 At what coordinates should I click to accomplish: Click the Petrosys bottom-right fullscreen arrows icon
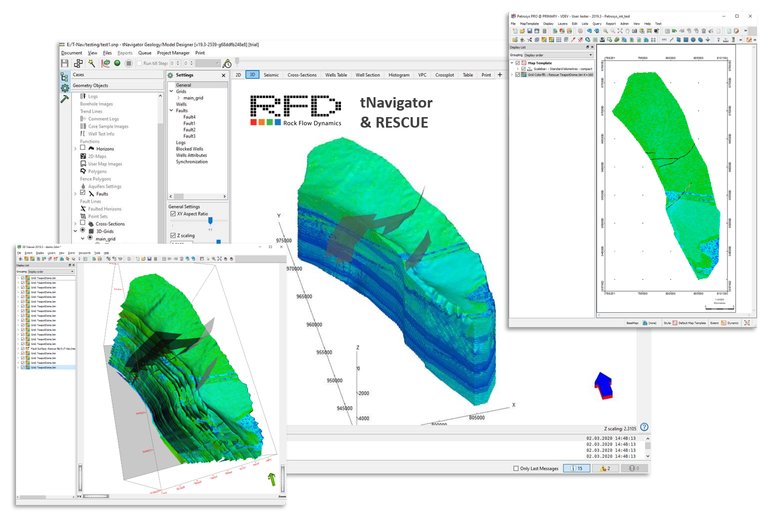(x=747, y=323)
